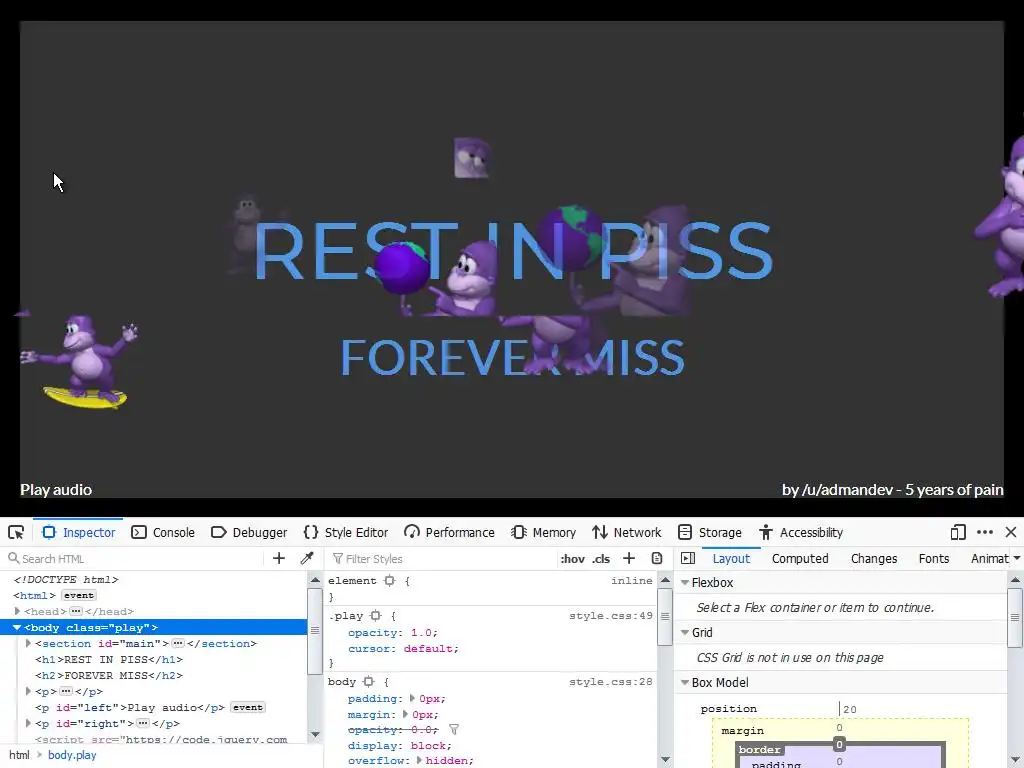Collapse the Grid section
The image size is (1024, 768).
[x=685, y=633]
